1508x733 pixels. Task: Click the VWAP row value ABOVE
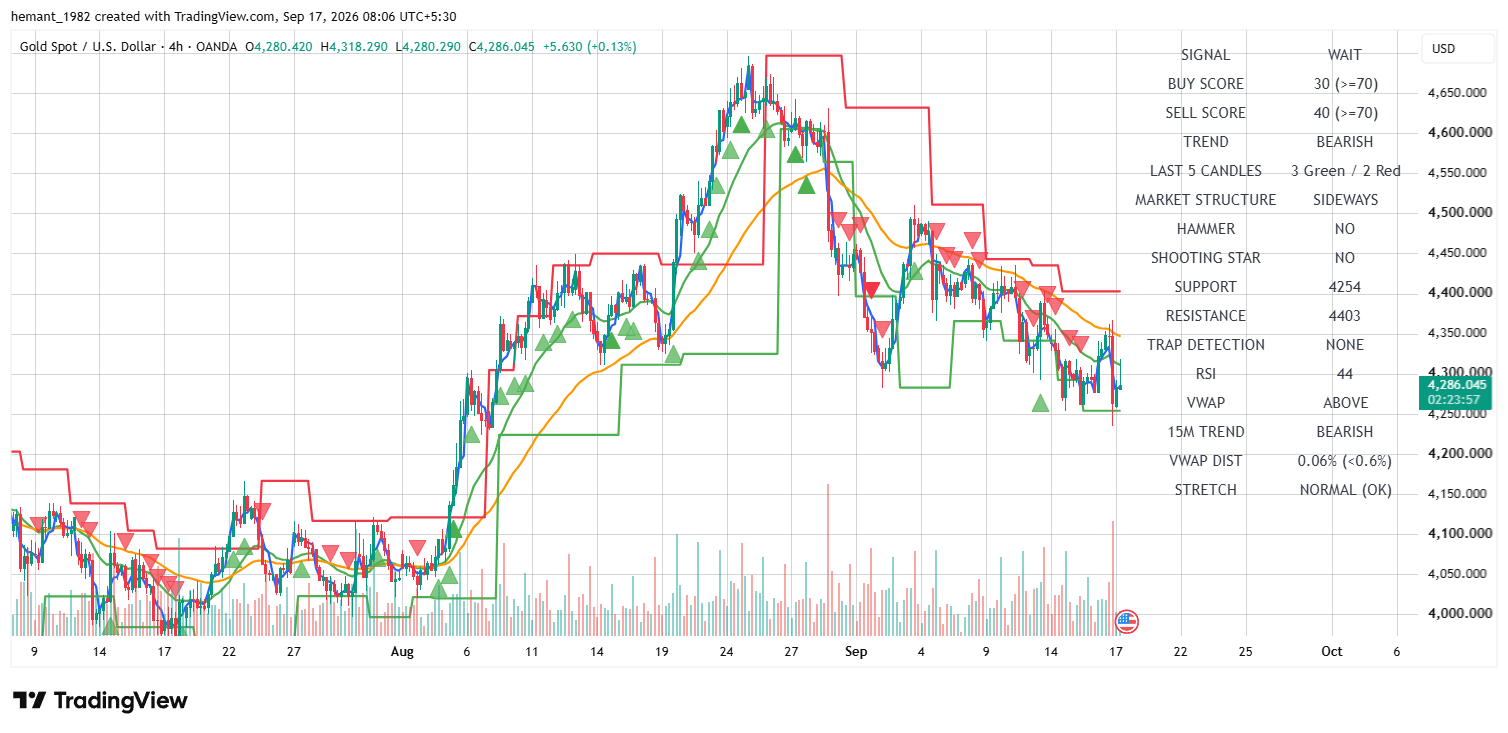tap(1345, 403)
